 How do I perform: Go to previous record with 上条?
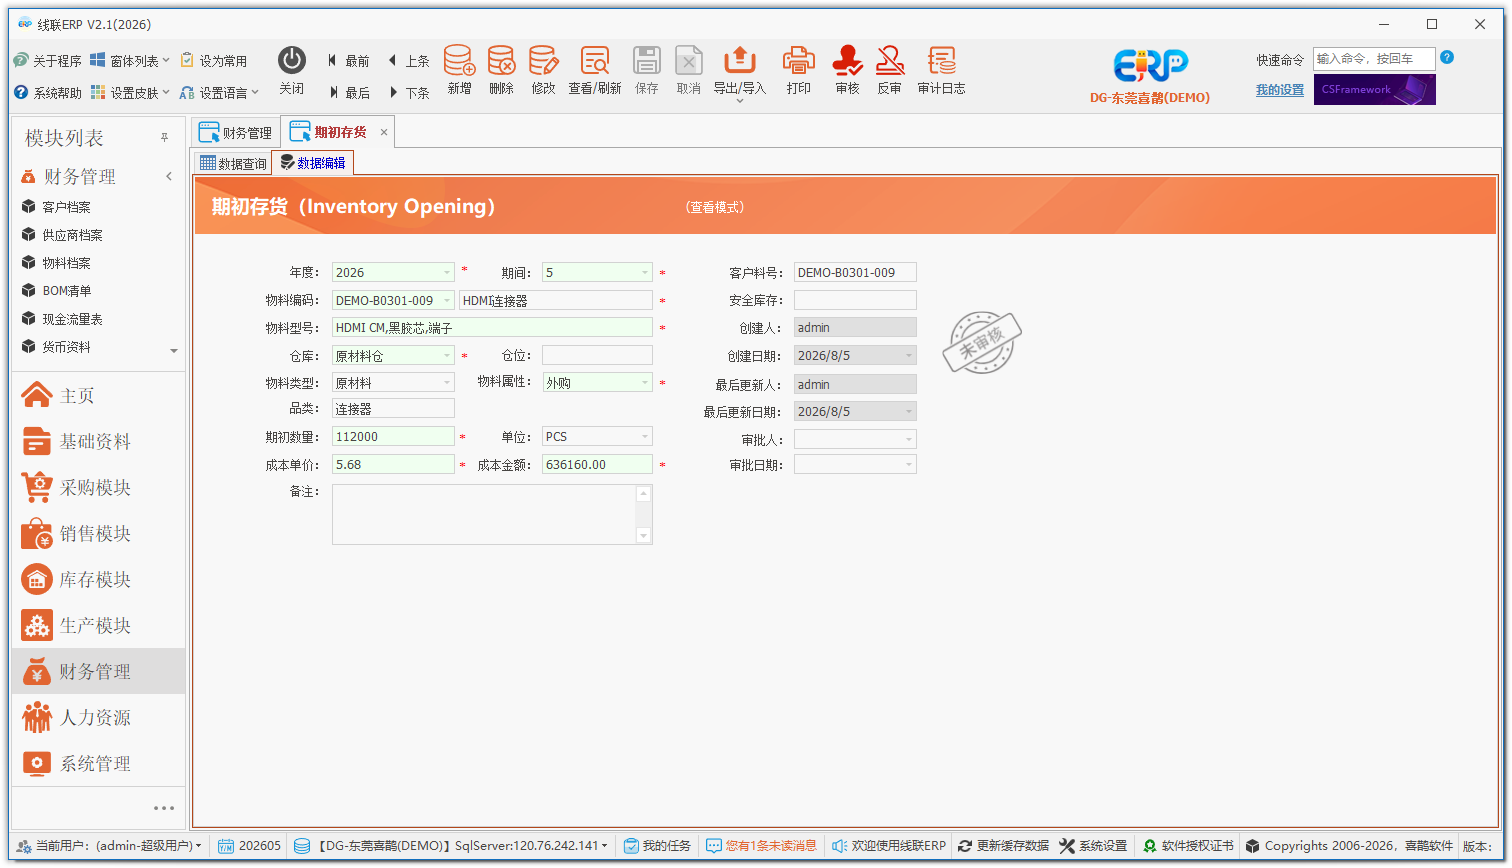pyautogui.click(x=408, y=61)
